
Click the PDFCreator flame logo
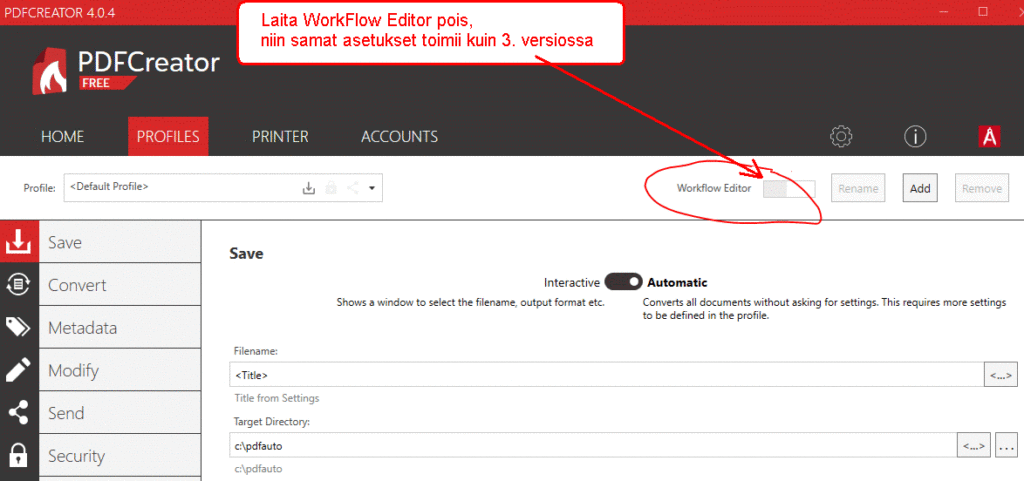52,71
